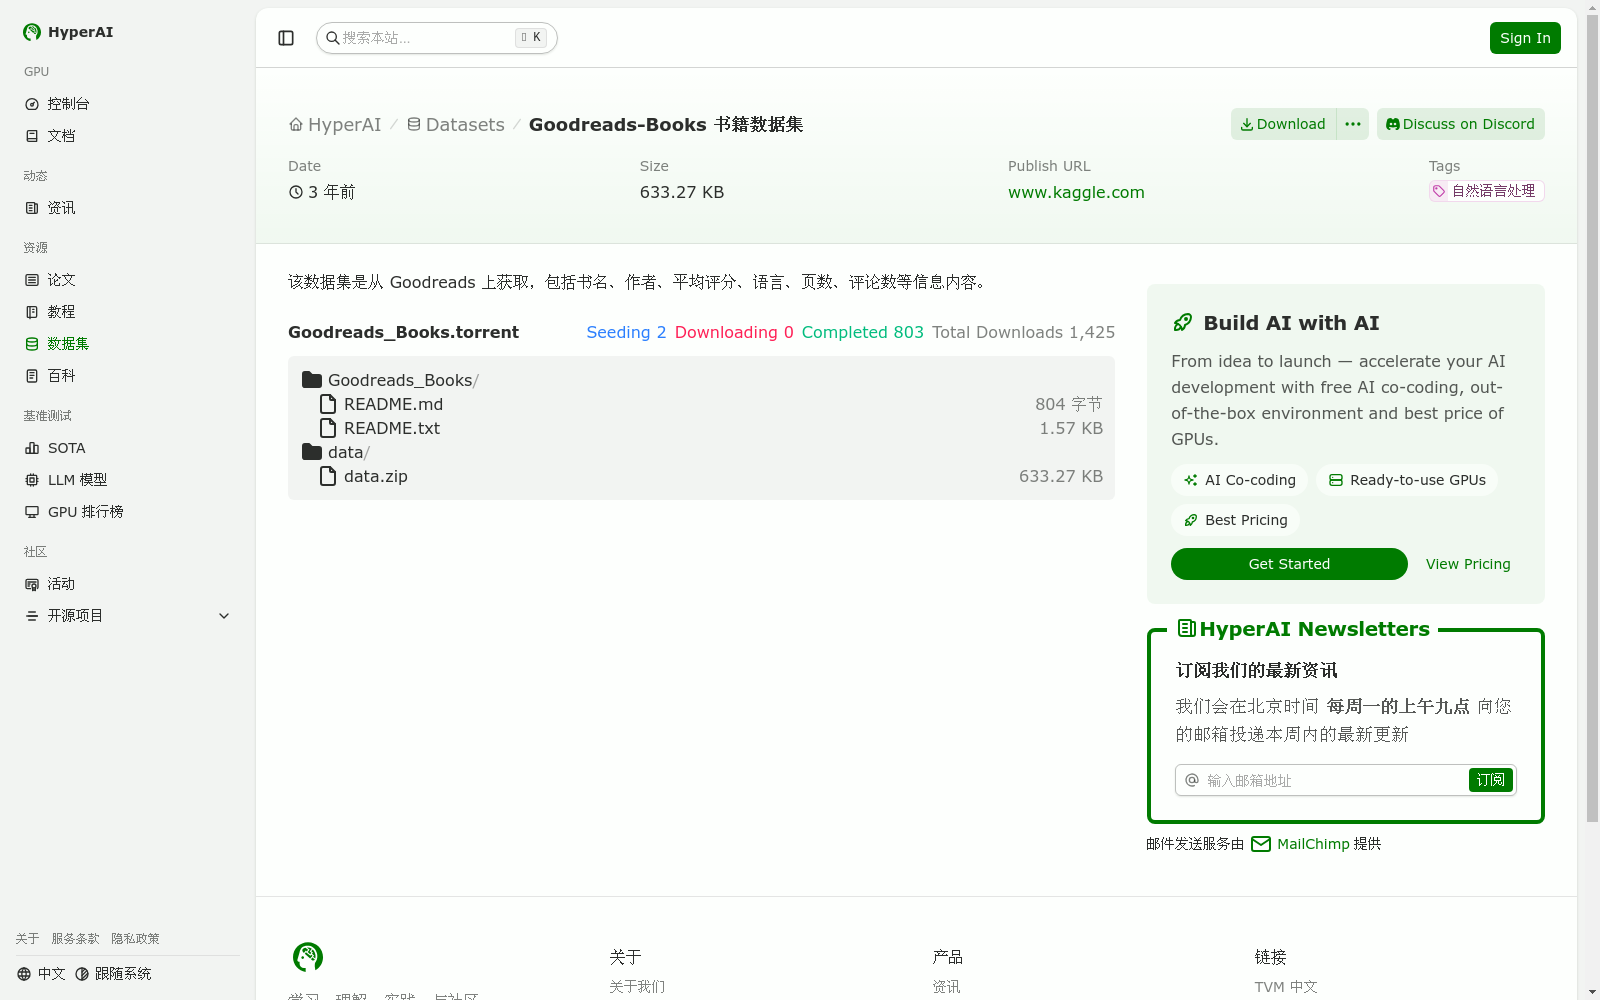Click the README.md file icon
Viewport: 1600px width, 1000px height.
[x=328, y=404]
